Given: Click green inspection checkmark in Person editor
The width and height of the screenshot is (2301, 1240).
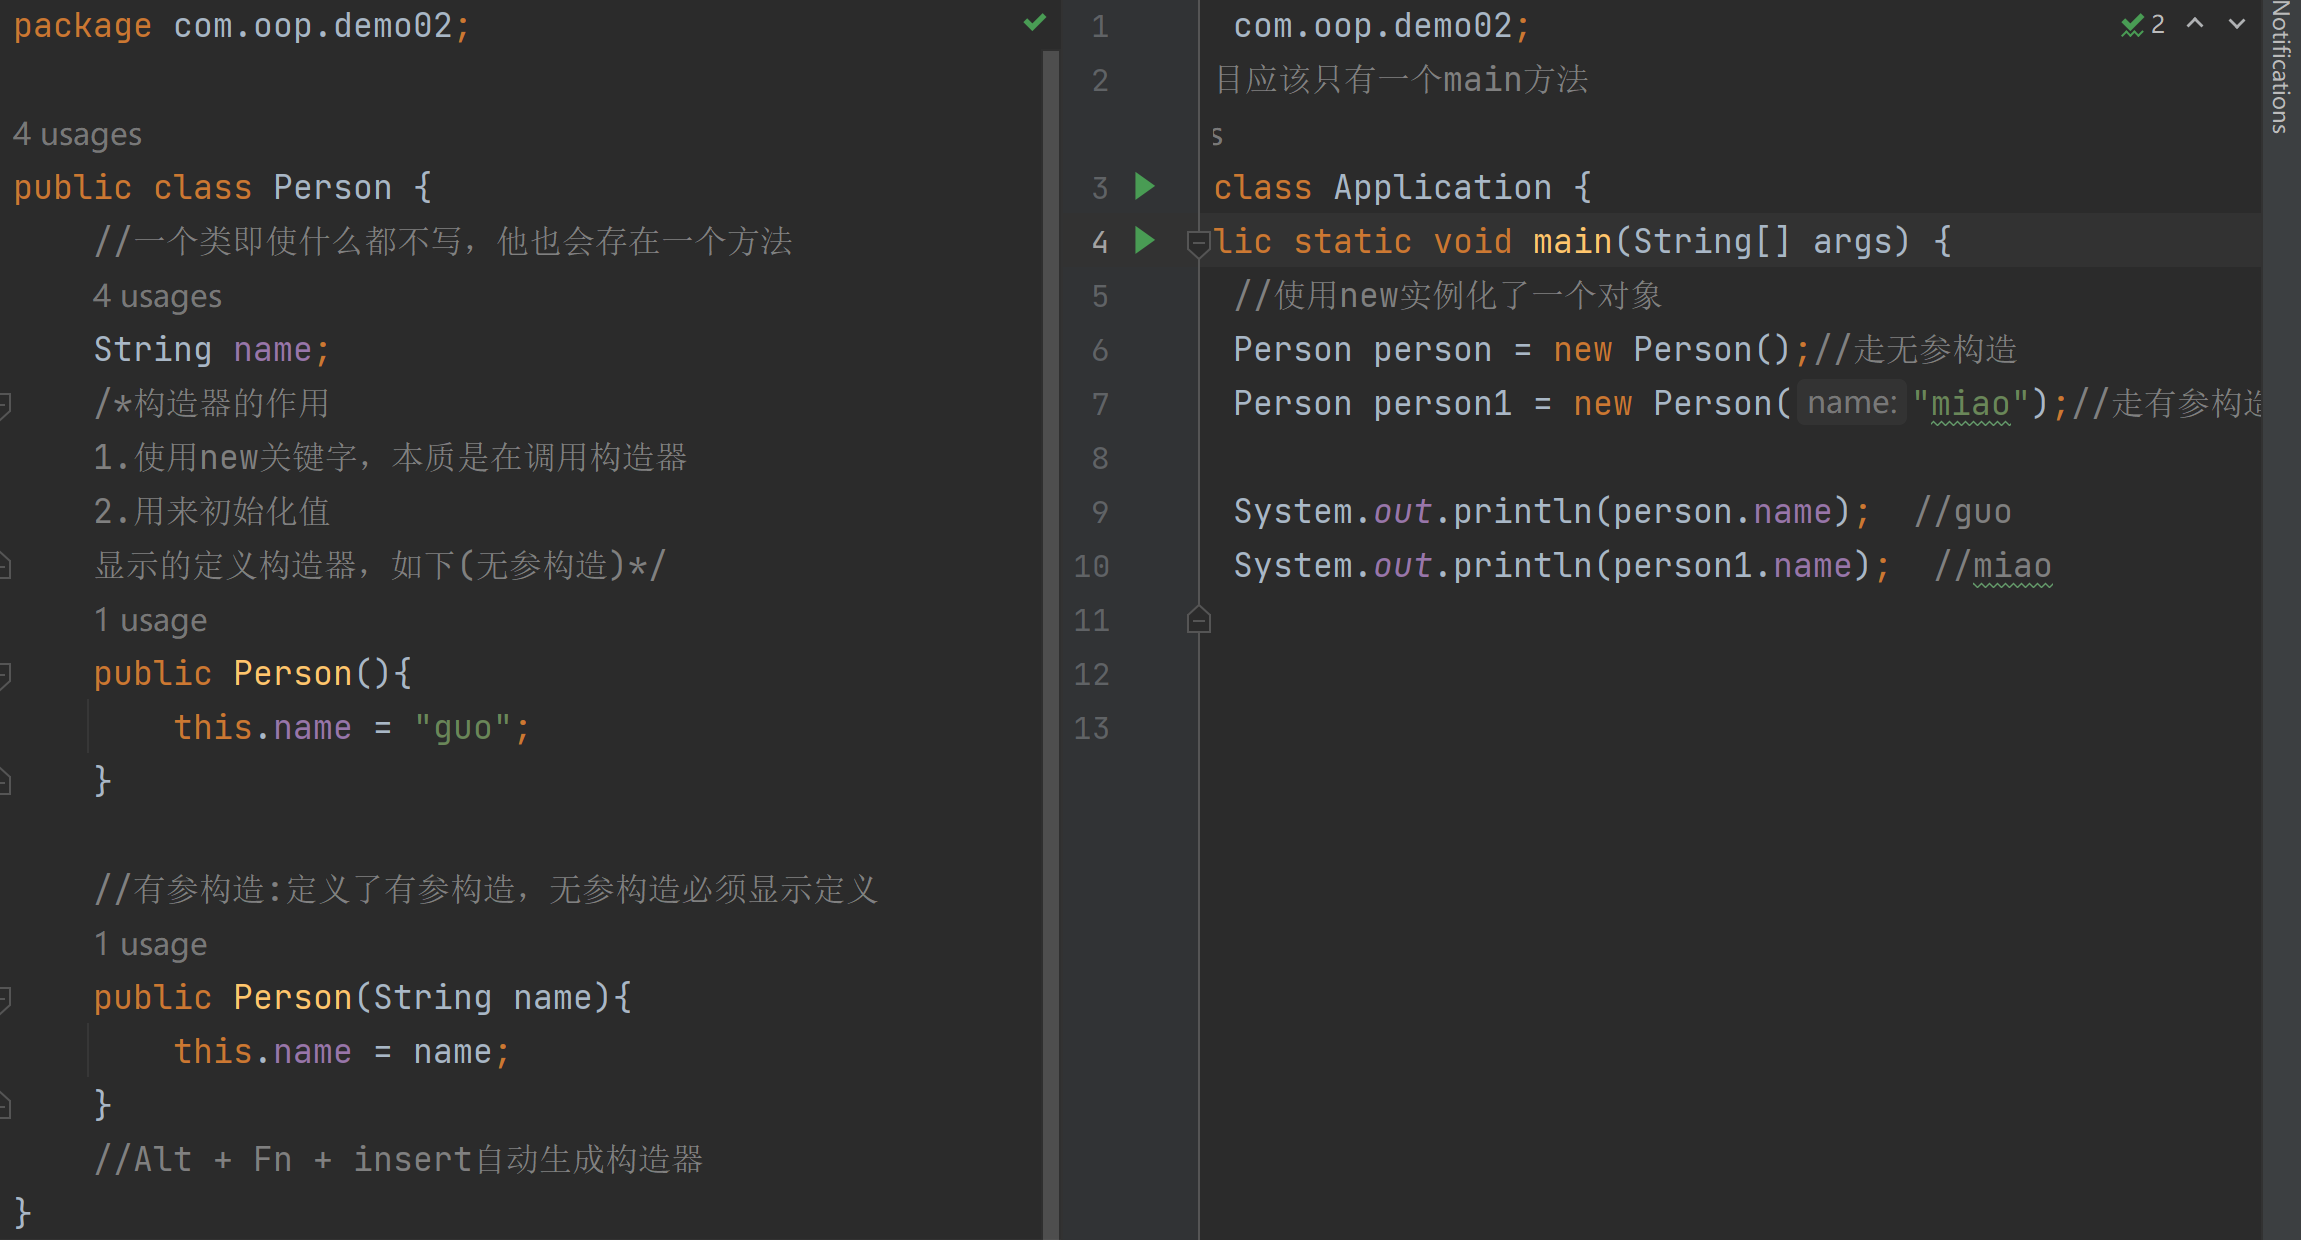Looking at the screenshot, I should 1035,22.
